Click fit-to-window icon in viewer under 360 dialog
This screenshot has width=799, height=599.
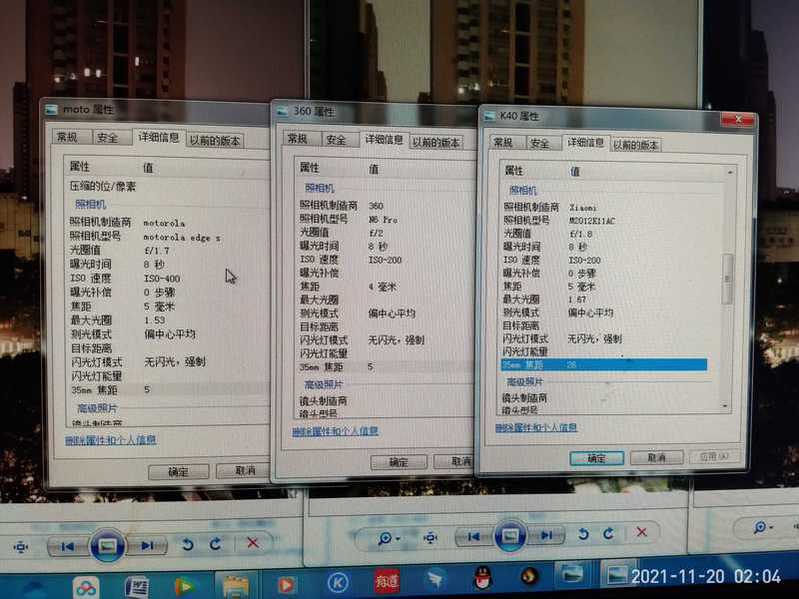click(430, 537)
